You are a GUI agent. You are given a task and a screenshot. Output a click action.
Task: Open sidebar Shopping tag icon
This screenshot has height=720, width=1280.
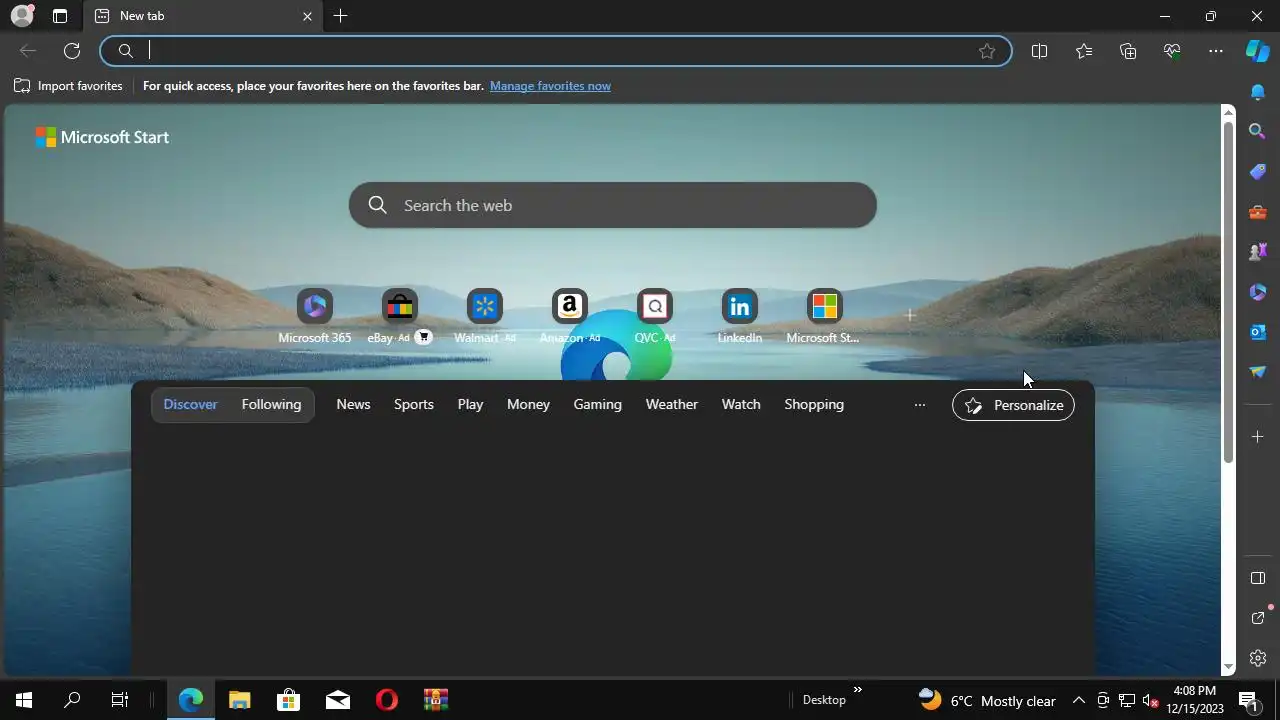[1258, 171]
